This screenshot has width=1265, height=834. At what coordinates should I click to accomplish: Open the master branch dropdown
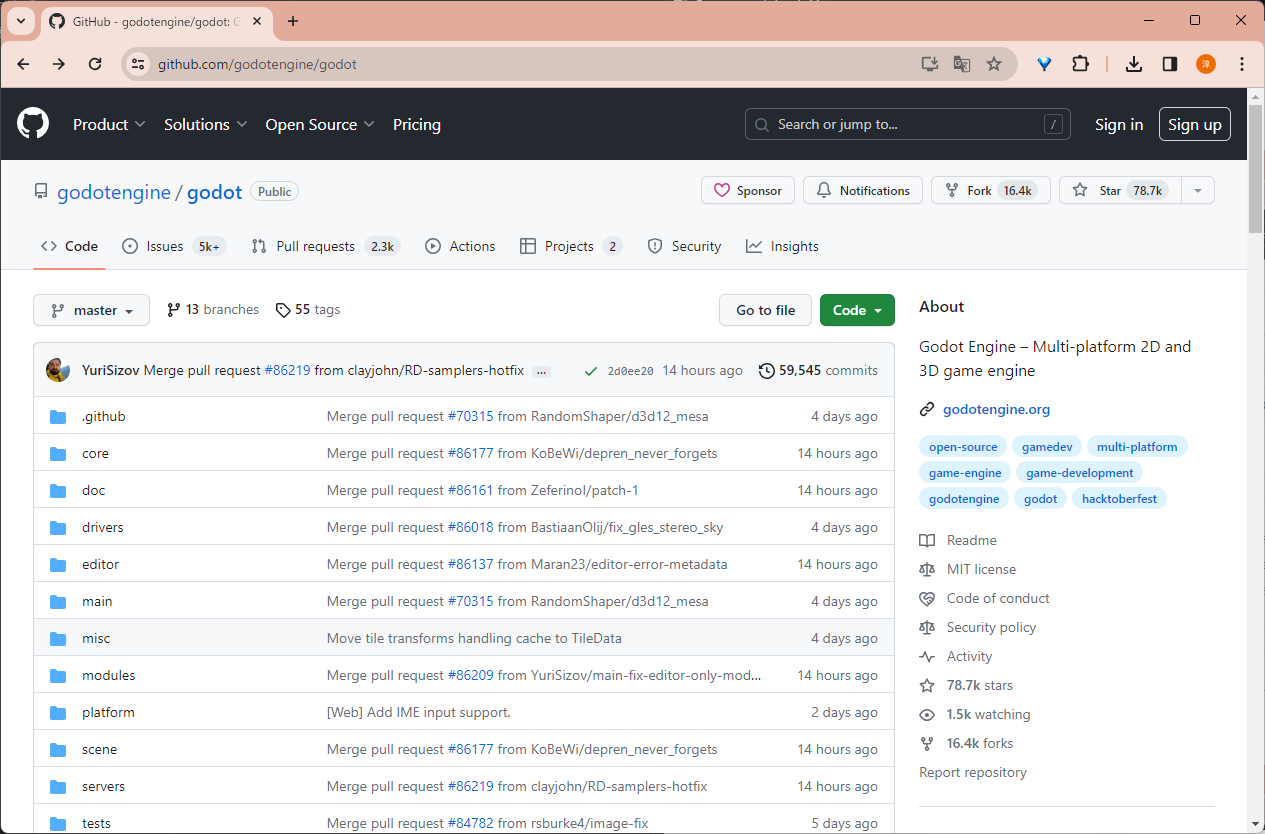(x=91, y=310)
